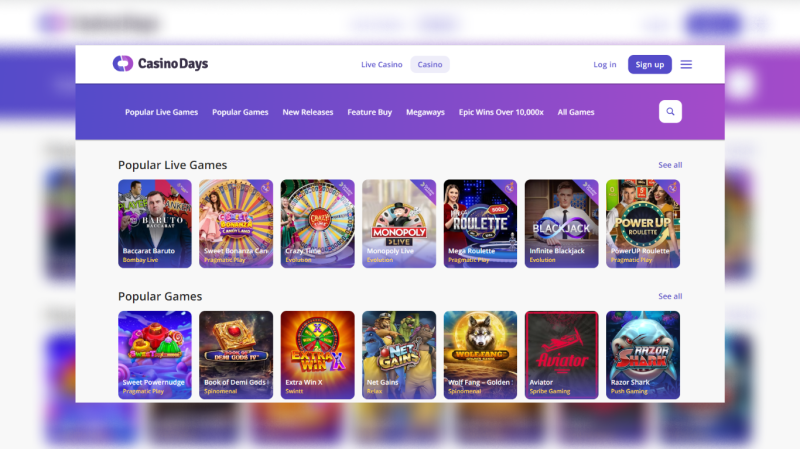Open Epic Wins Over 10,000x
Screen dimensions: 800x449
coord(501,112)
